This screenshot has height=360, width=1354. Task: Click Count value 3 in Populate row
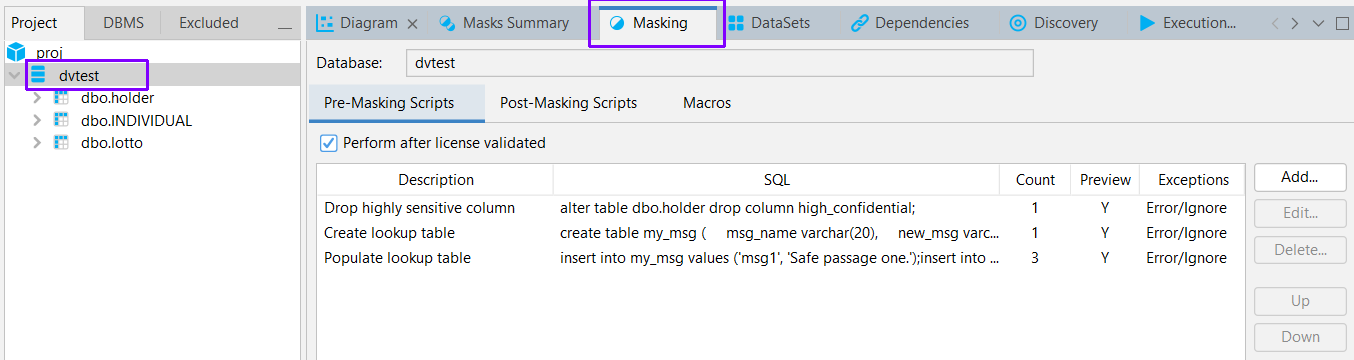(1035, 258)
